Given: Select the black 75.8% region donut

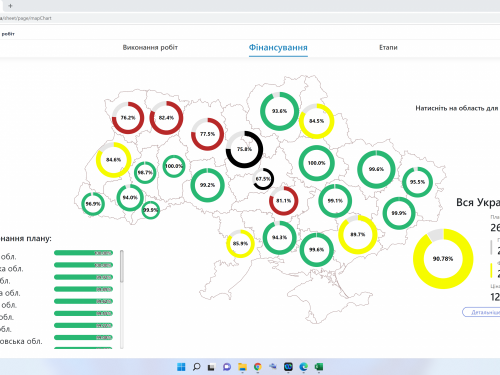Looking at the screenshot, I should (x=244, y=149).
